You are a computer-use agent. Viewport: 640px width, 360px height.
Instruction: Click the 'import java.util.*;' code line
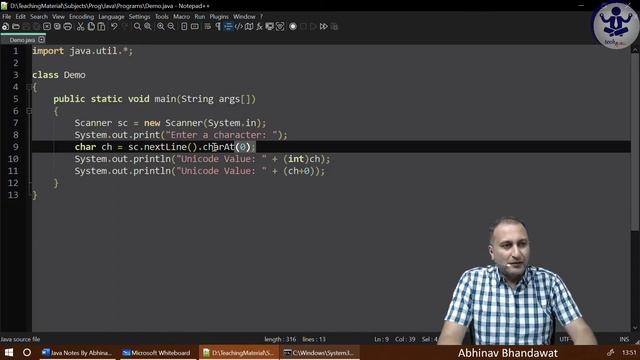pyautogui.click(x=82, y=51)
